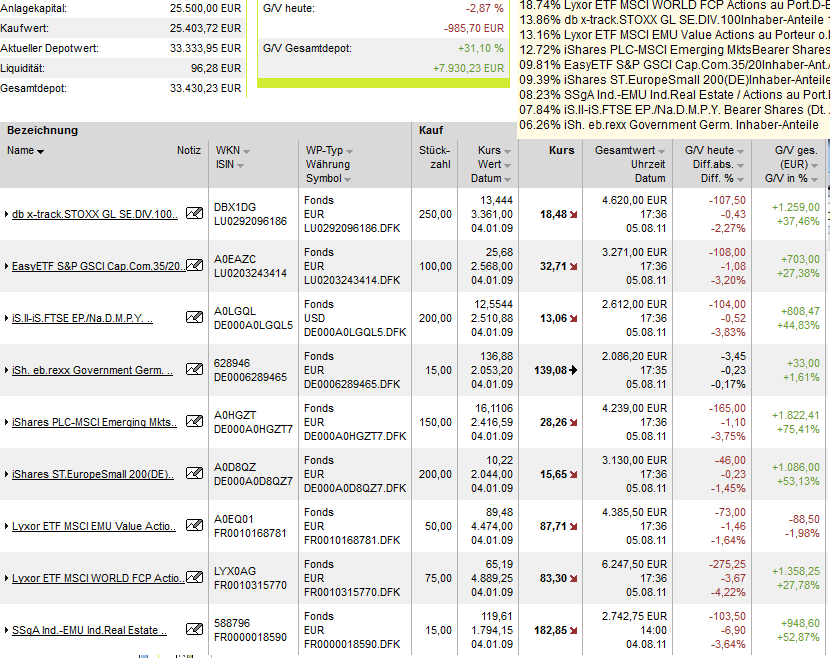
Task: Click WKN A0HGZT cell
Action: point(234,415)
